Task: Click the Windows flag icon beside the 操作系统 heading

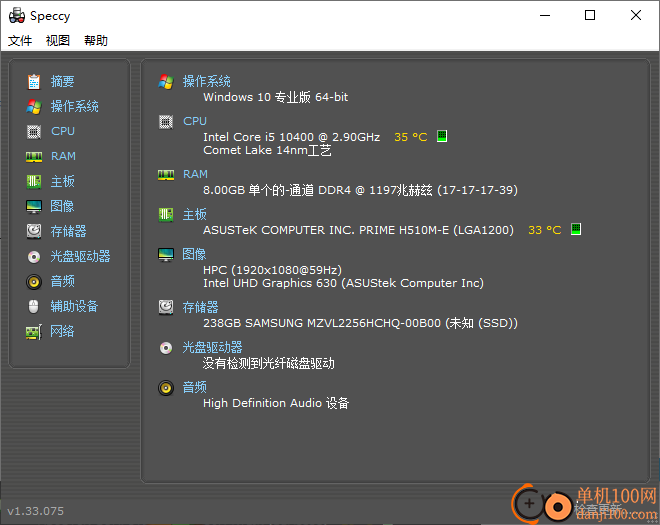Action: (166, 82)
